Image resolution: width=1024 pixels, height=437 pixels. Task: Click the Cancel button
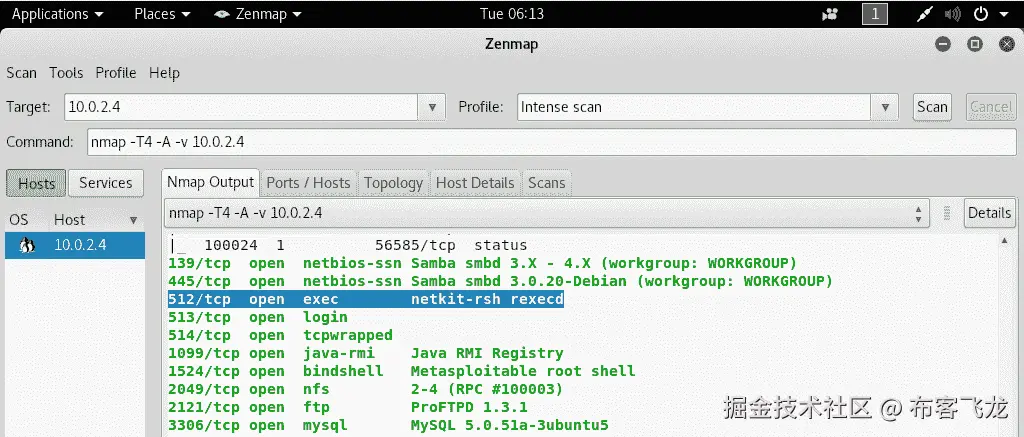[x=991, y=107]
